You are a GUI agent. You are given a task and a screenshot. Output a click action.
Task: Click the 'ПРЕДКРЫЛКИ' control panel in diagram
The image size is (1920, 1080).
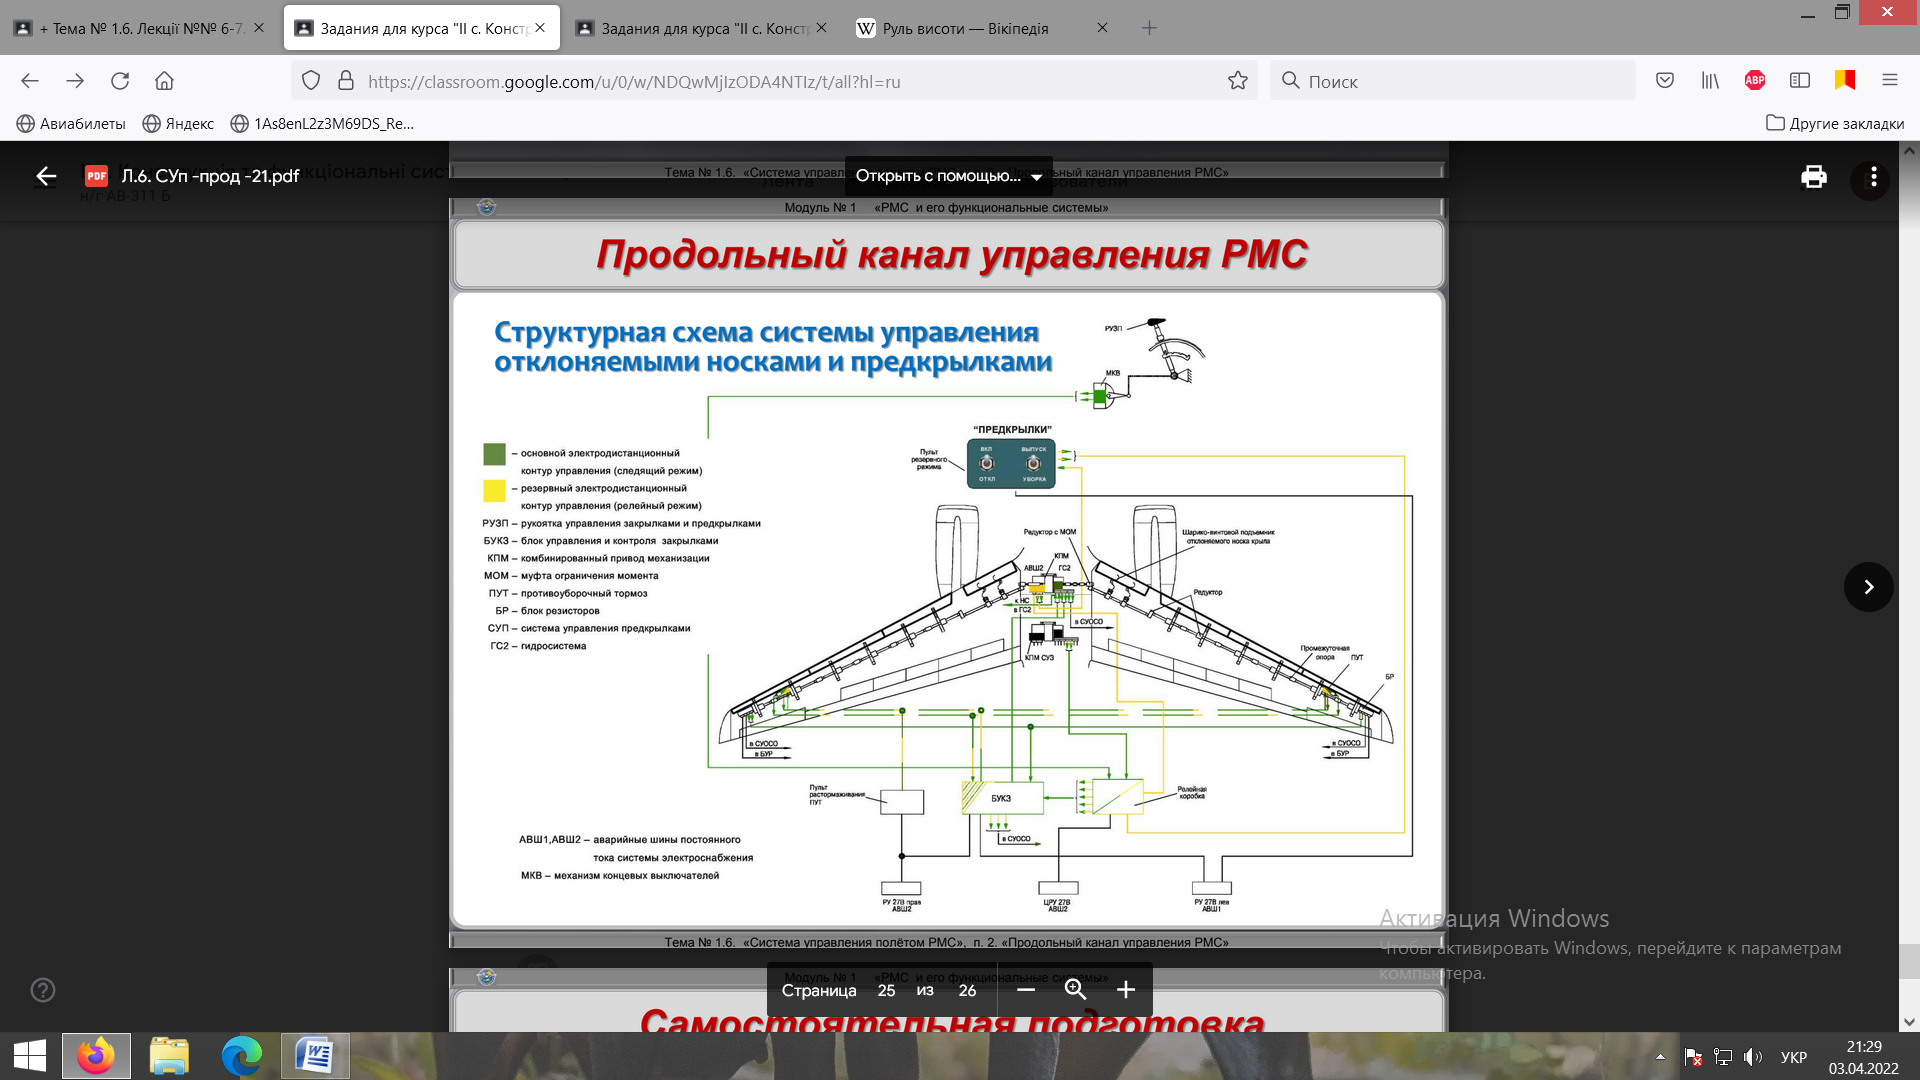(x=1011, y=463)
